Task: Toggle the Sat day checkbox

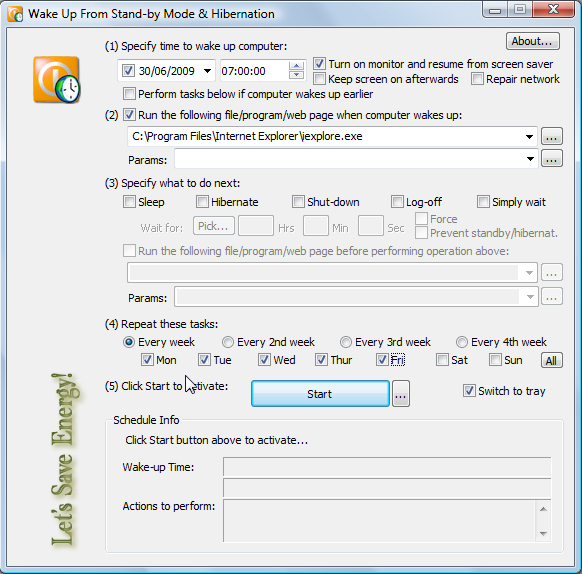Action: (442, 359)
